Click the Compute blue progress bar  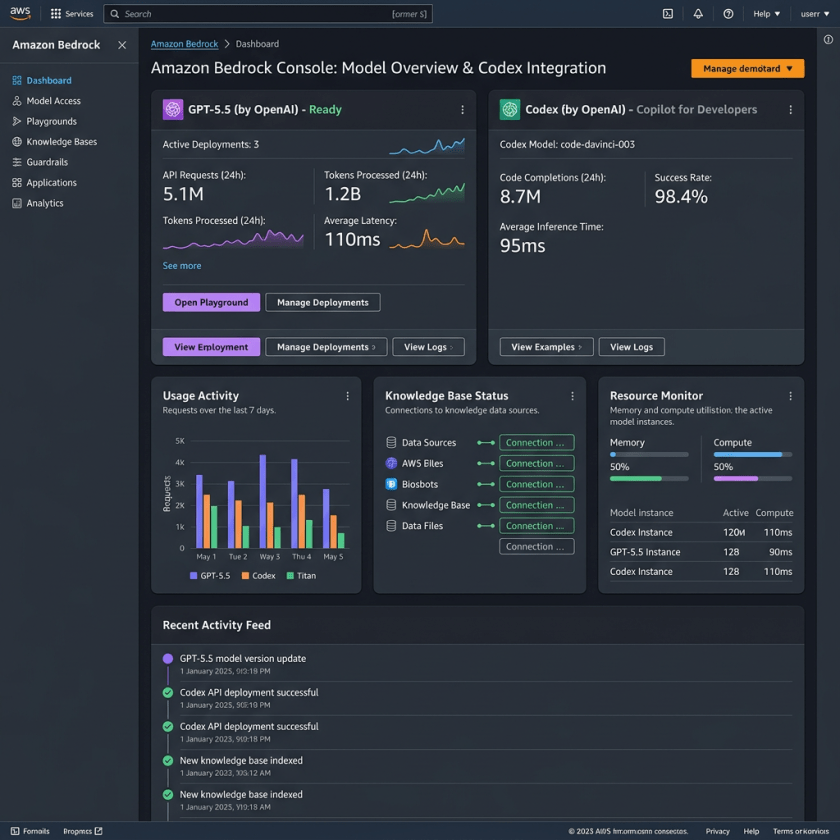point(753,455)
